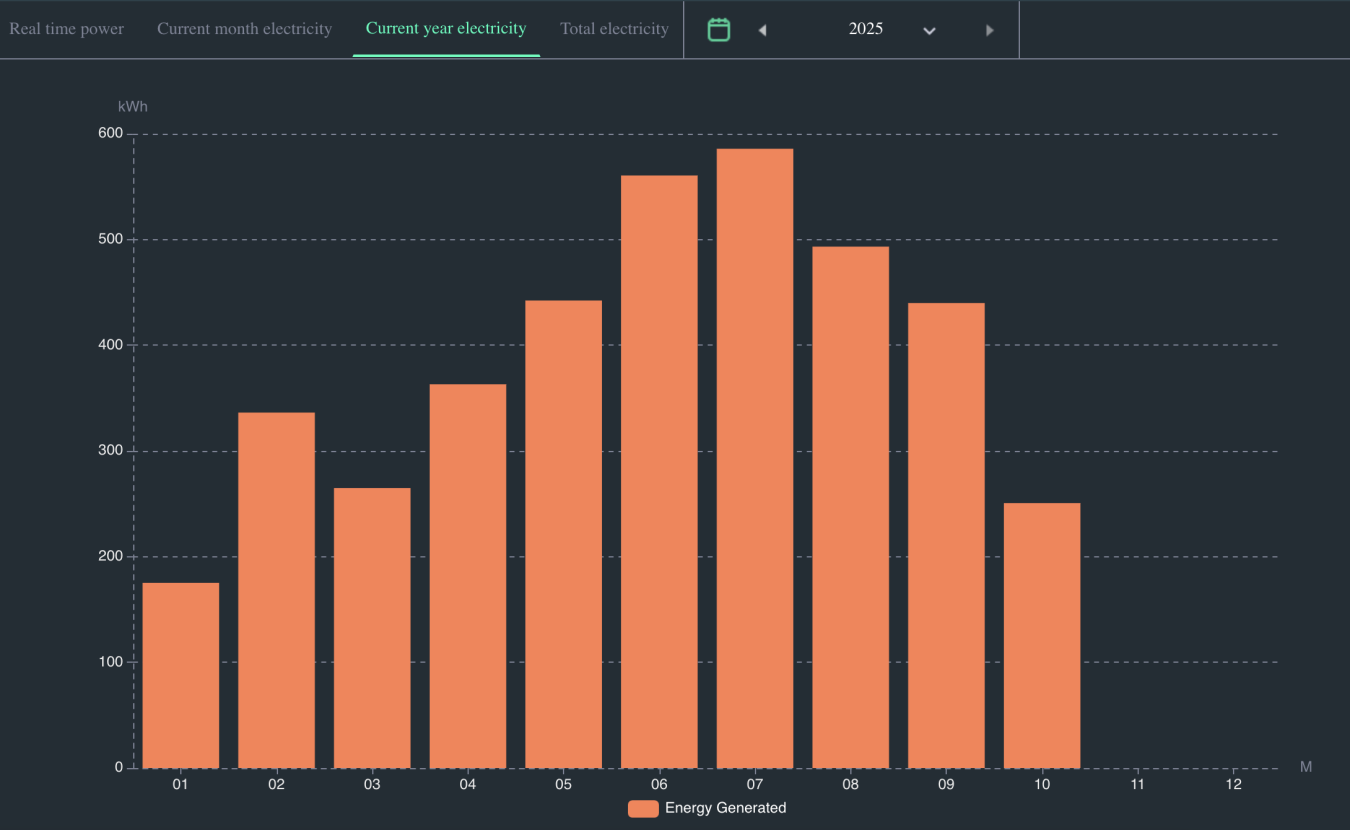The width and height of the screenshot is (1350, 830).
Task: Click the March (03) bar
Action: (x=372, y=627)
